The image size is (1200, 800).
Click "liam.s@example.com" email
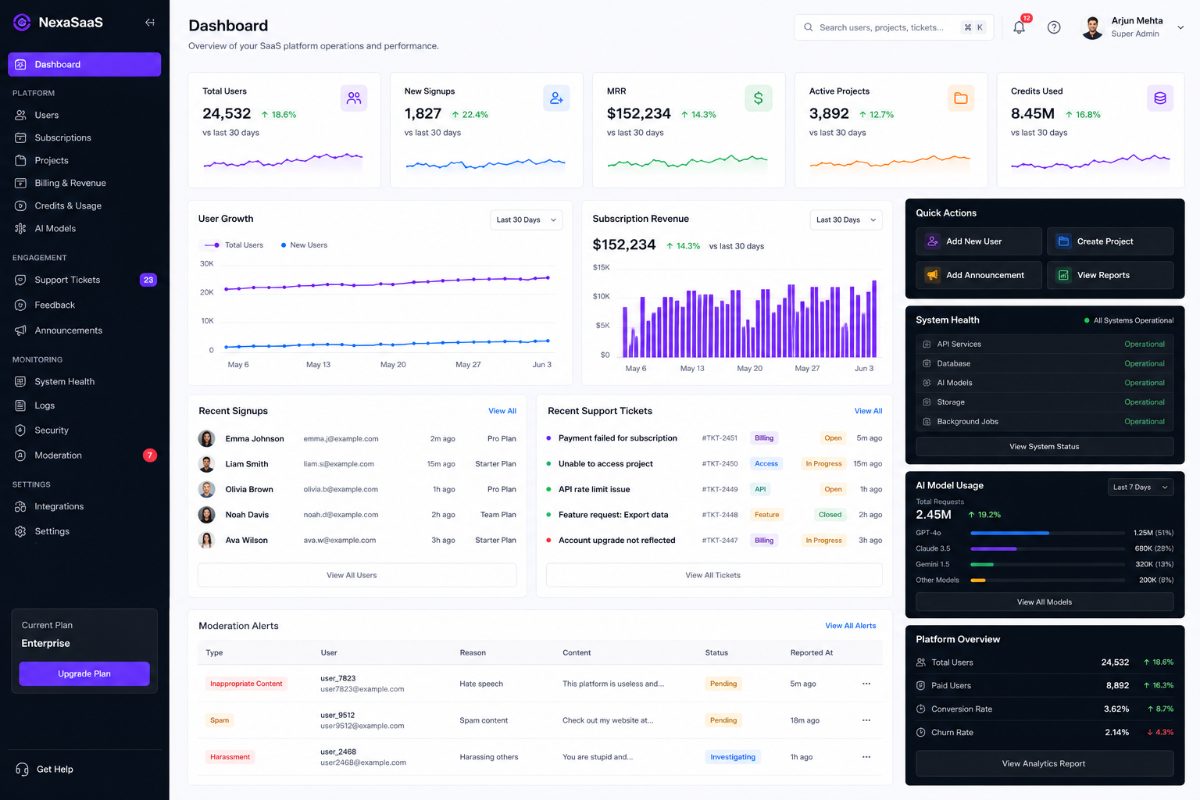(x=339, y=464)
